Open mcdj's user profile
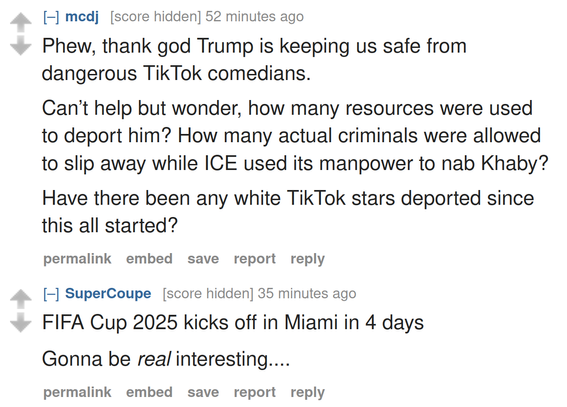567x407 pixels. click(82, 17)
